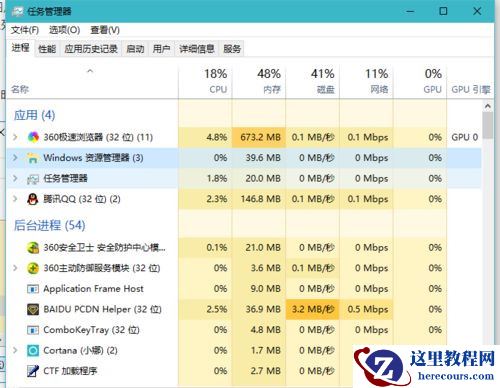Click the 4.8% CPU value

[x=217, y=137]
